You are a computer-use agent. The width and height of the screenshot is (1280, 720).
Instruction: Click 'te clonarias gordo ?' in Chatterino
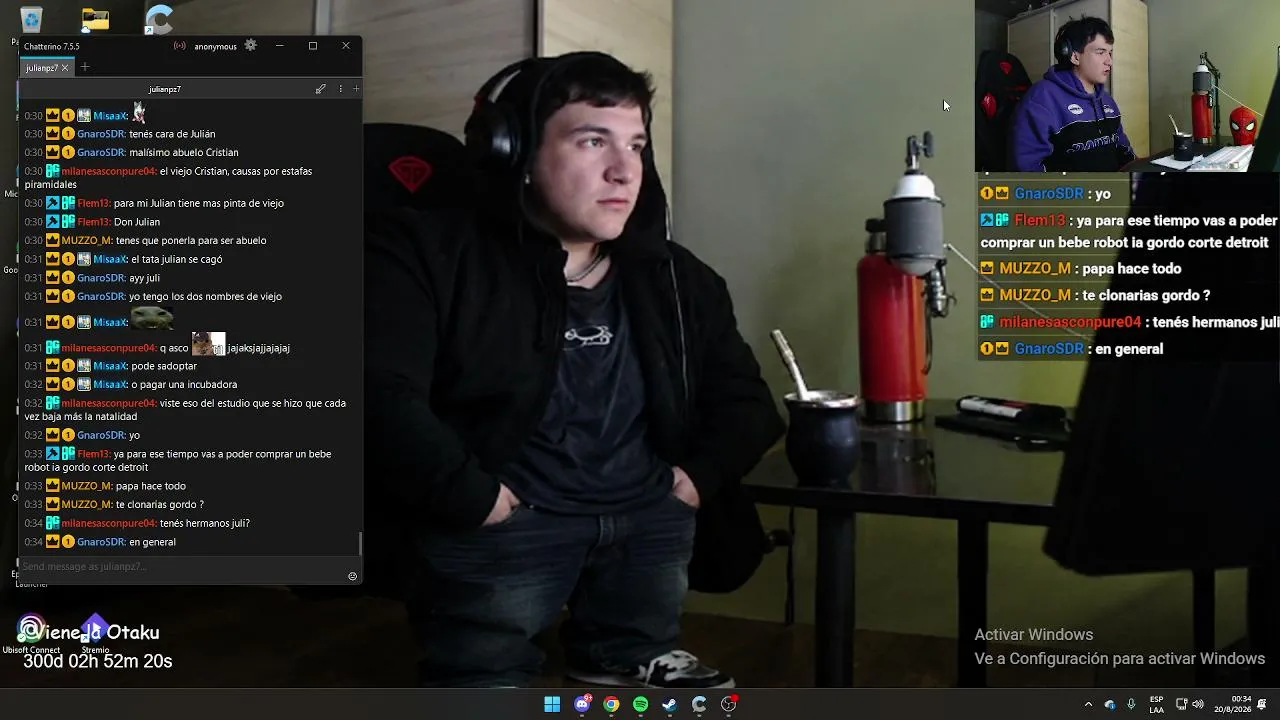click(160, 504)
